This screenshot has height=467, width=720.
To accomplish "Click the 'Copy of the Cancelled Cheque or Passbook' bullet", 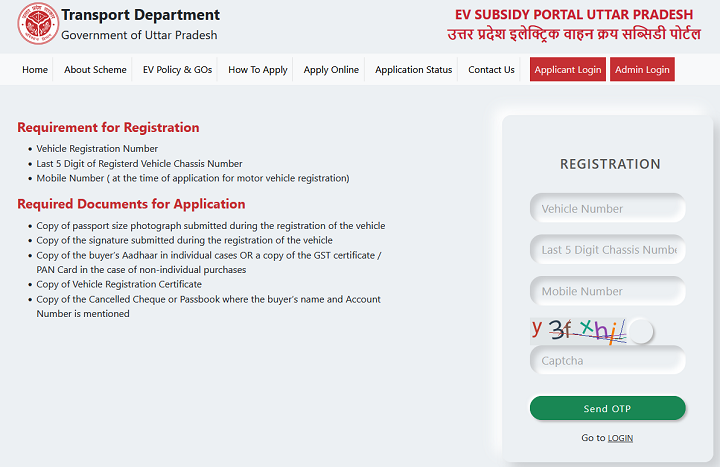I will click(208, 306).
